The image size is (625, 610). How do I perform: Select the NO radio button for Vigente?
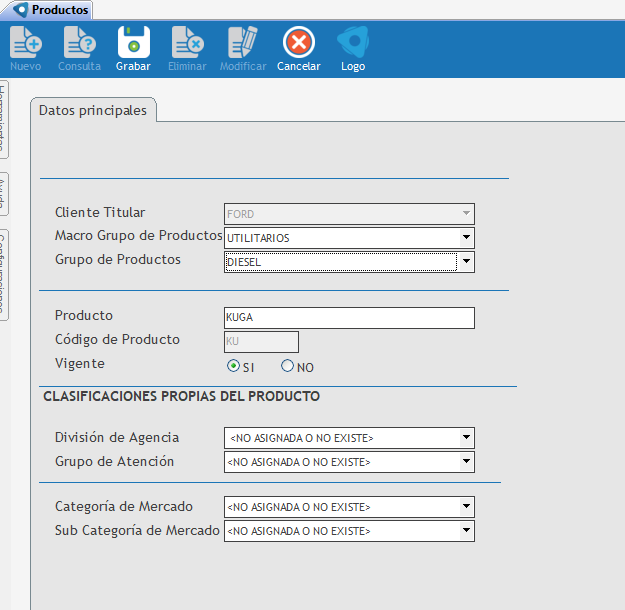(288, 366)
